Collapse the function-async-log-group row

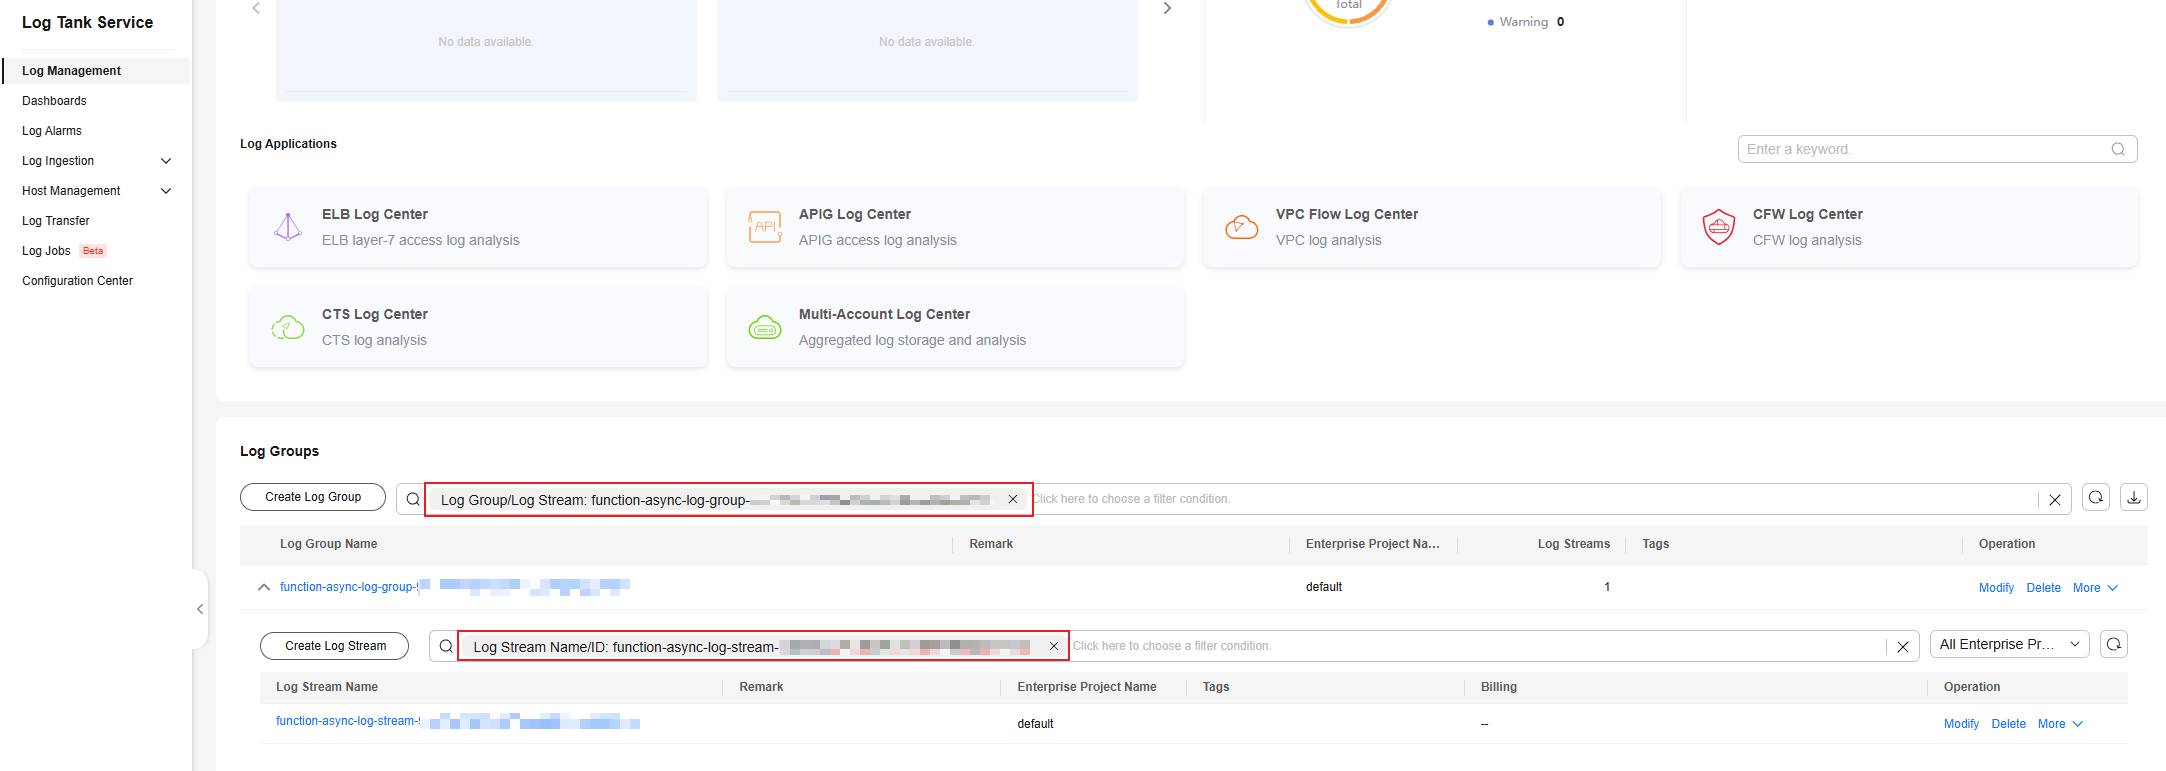tap(264, 587)
